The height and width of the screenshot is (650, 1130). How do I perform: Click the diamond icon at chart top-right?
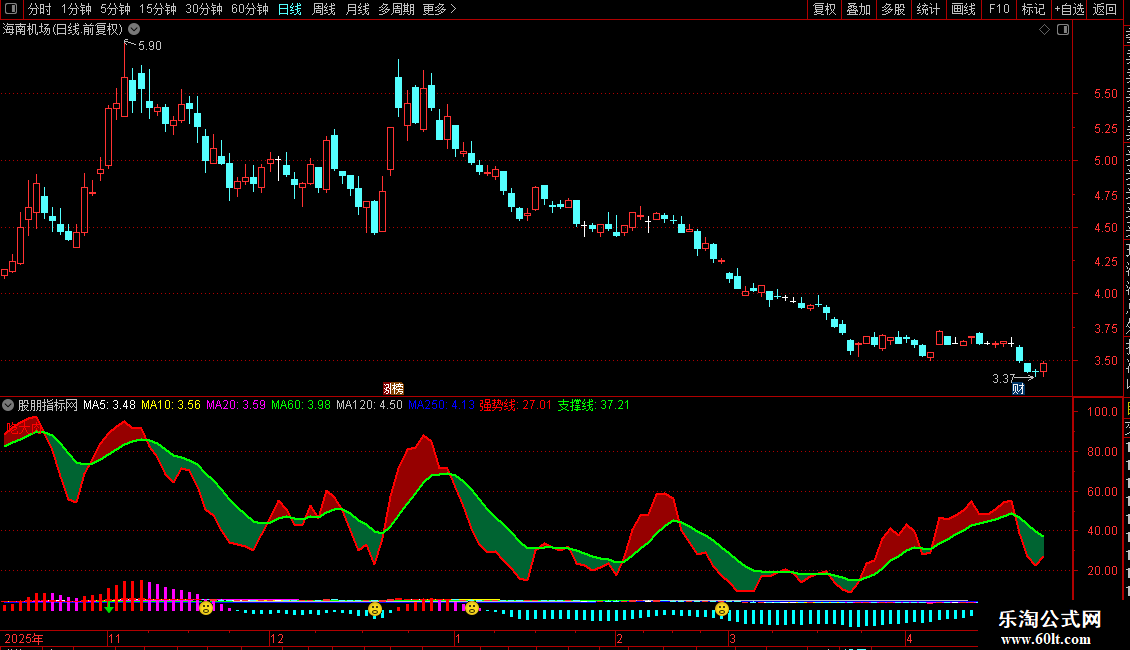point(1044,30)
